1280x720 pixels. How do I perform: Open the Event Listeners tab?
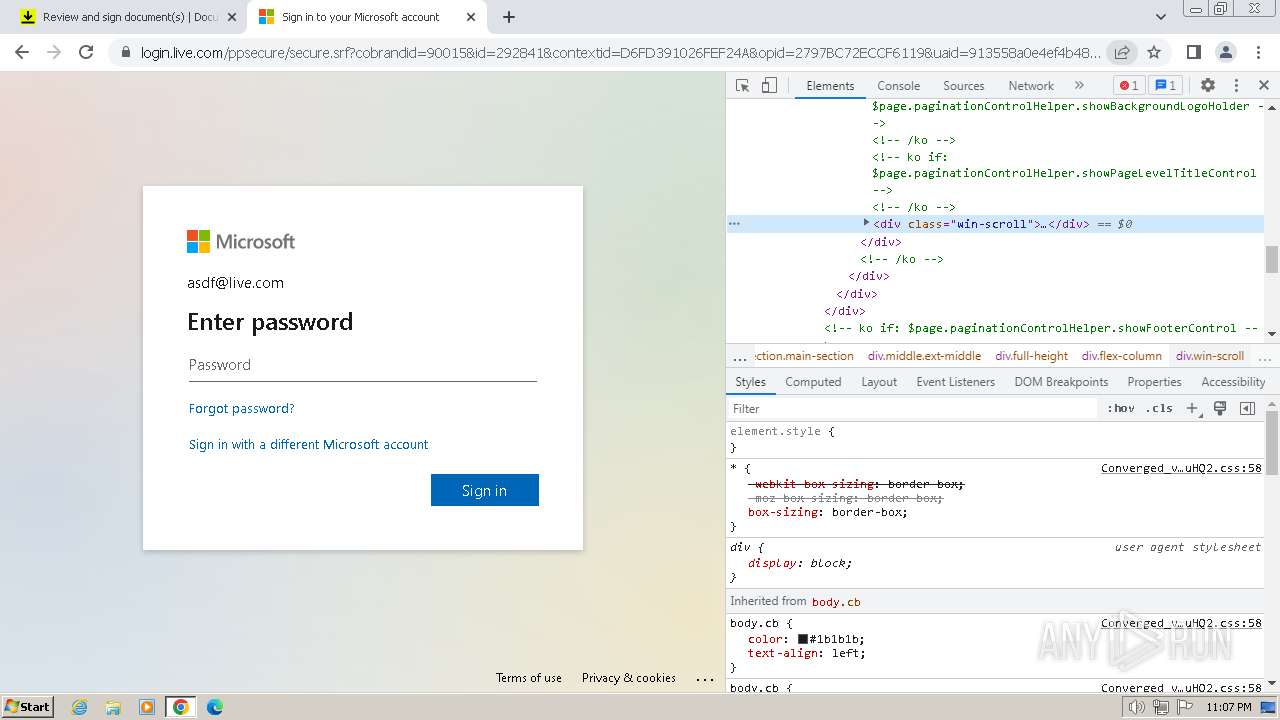955,382
